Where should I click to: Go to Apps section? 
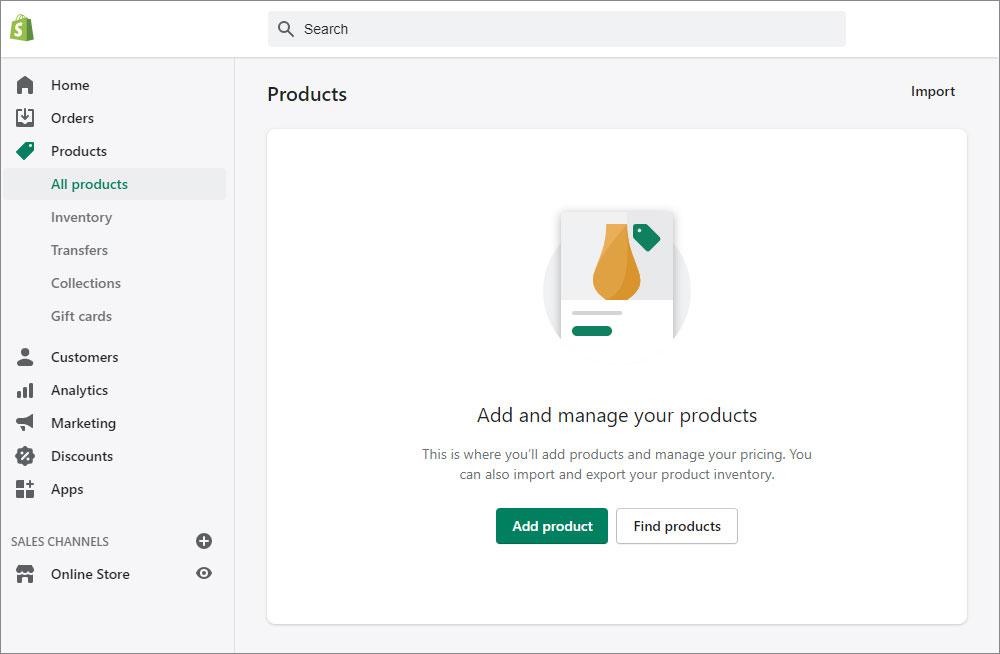point(67,489)
